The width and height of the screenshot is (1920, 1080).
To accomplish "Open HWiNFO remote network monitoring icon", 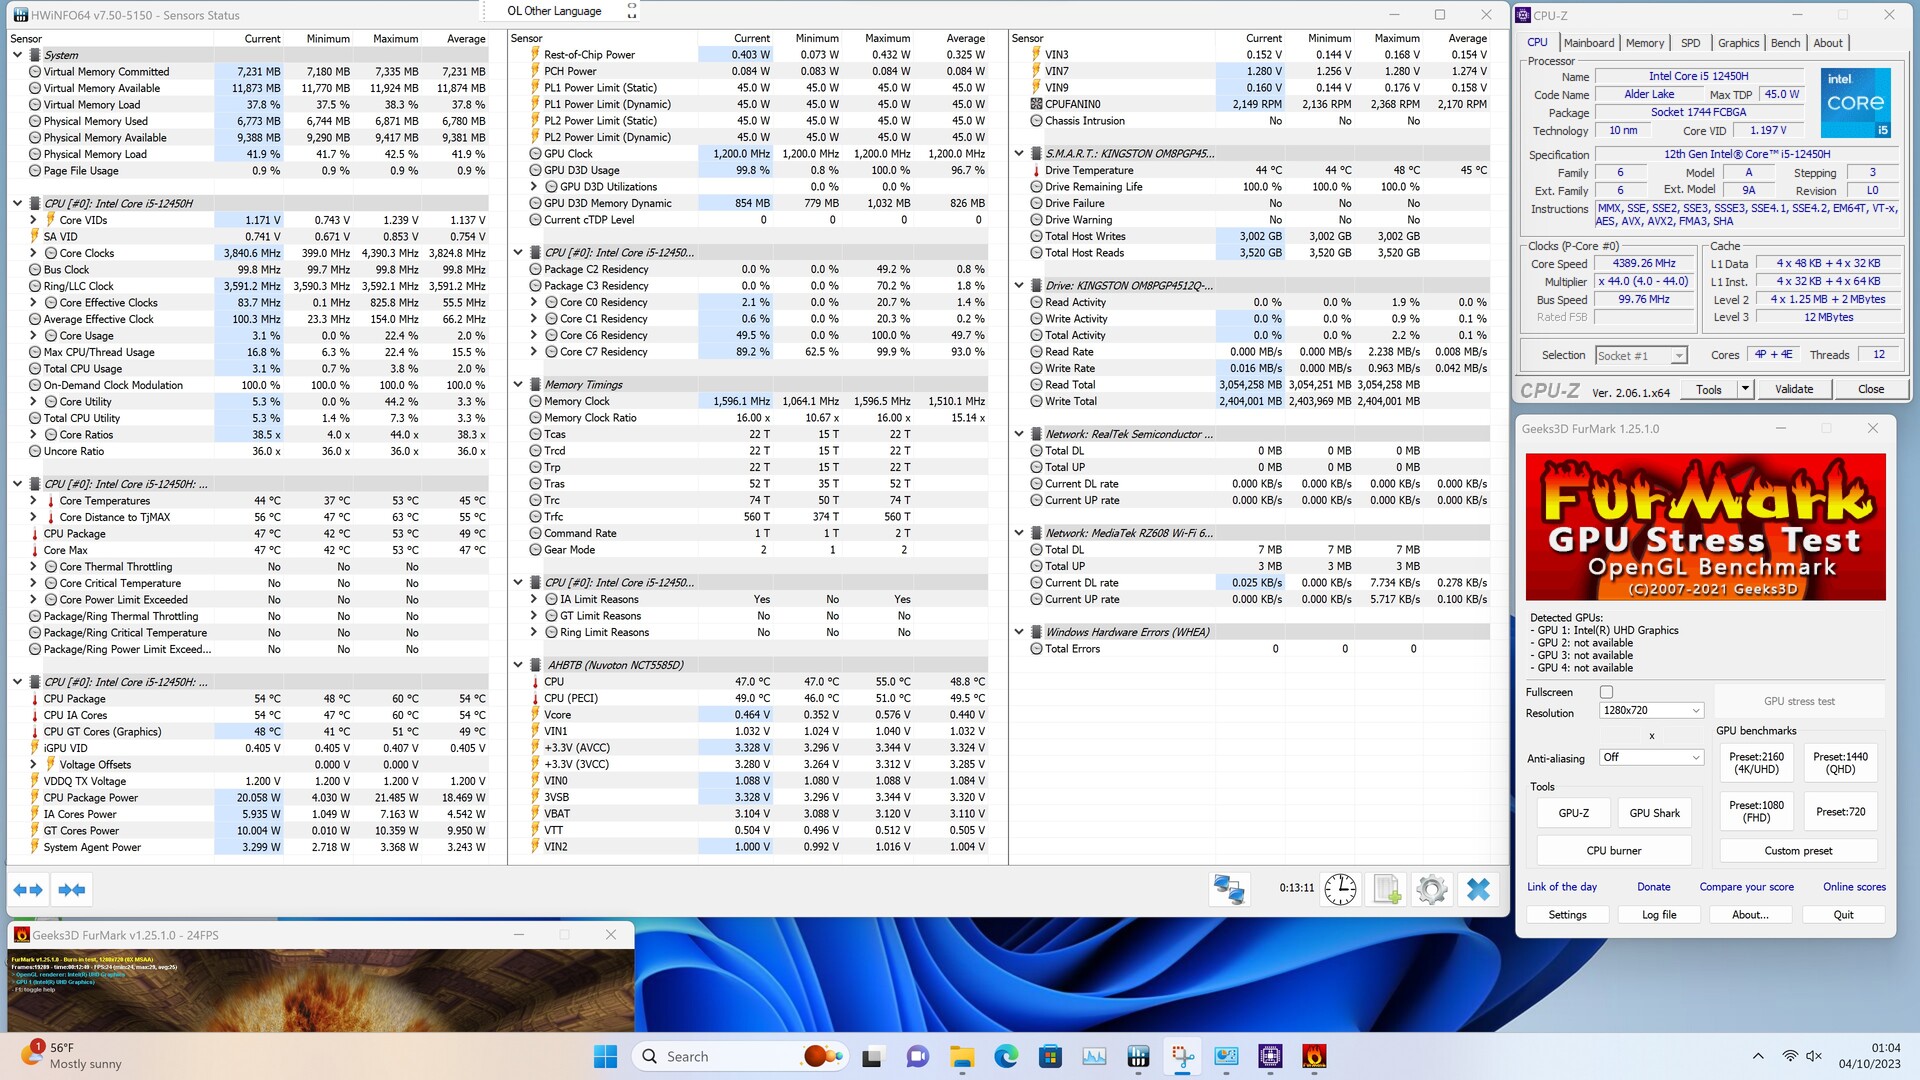I will pos(1228,889).
